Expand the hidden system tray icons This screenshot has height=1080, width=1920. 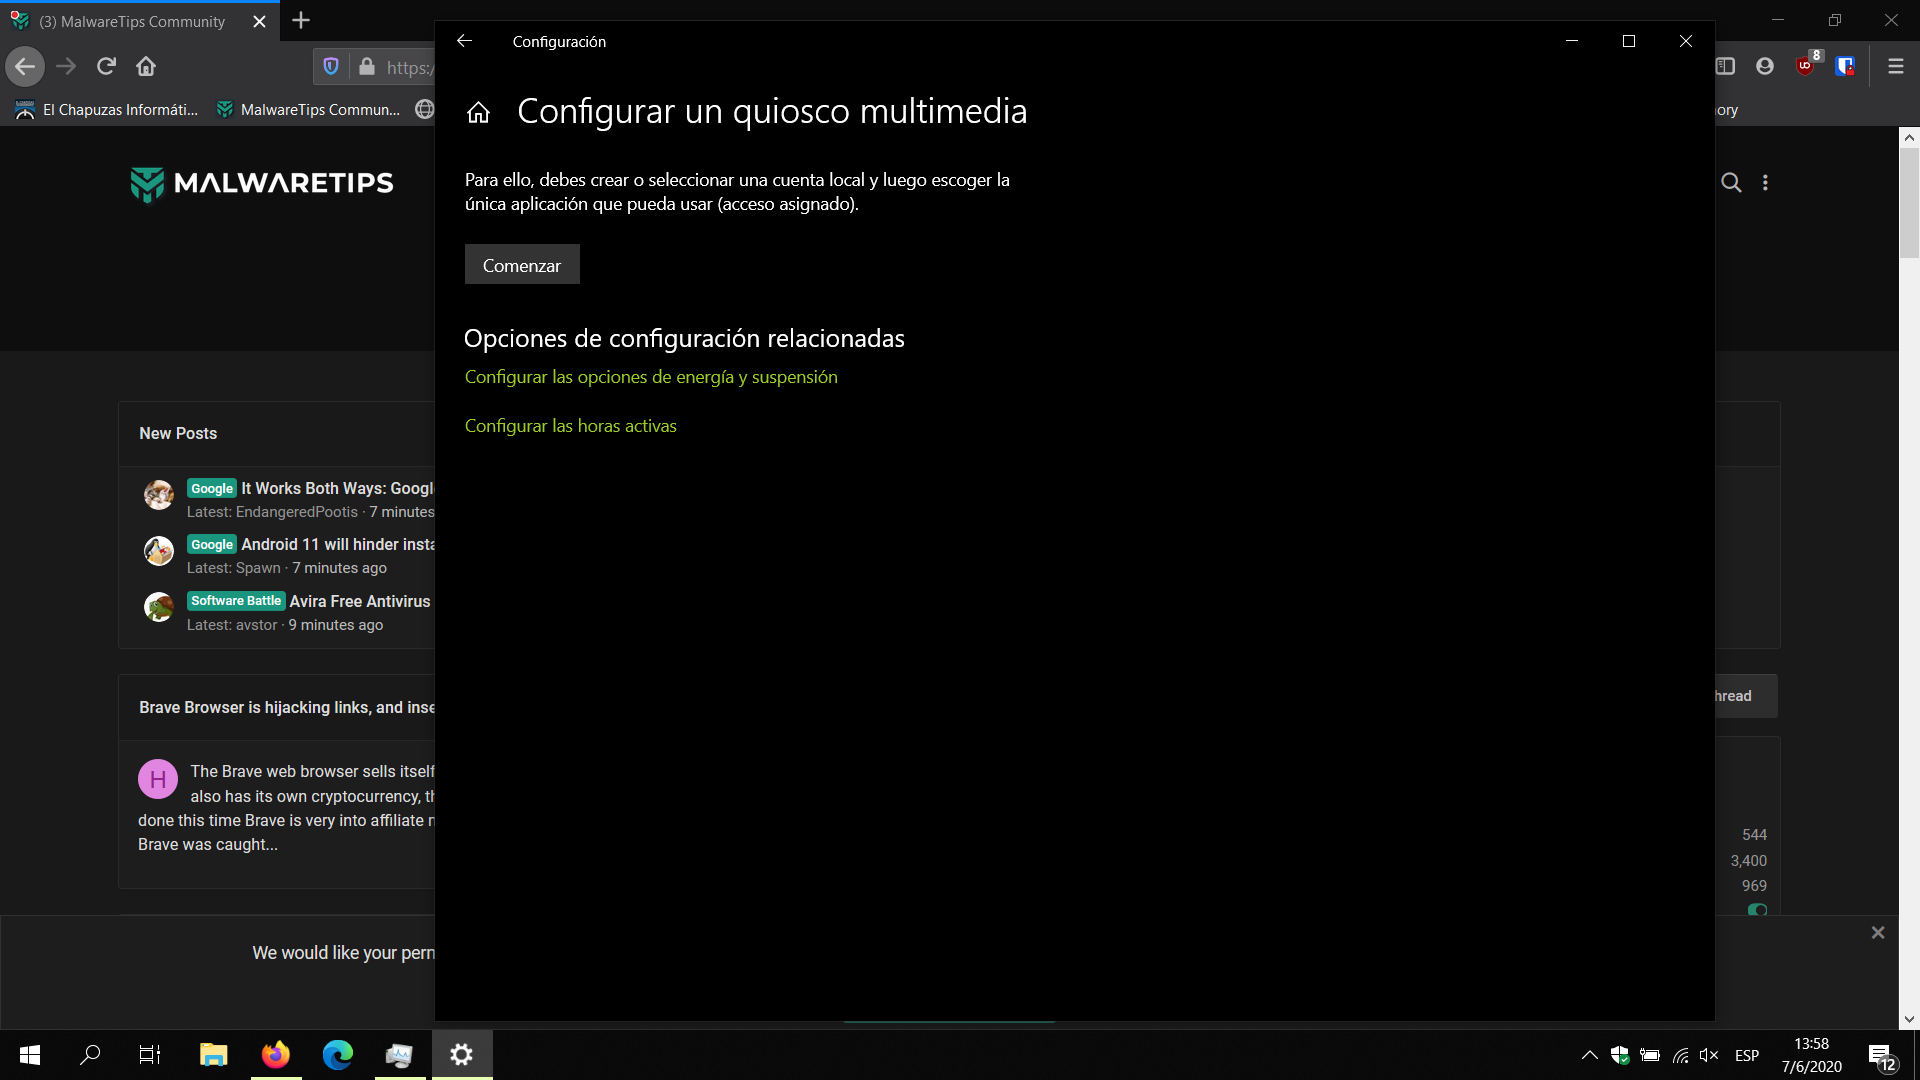[x=1589, y=1055]
